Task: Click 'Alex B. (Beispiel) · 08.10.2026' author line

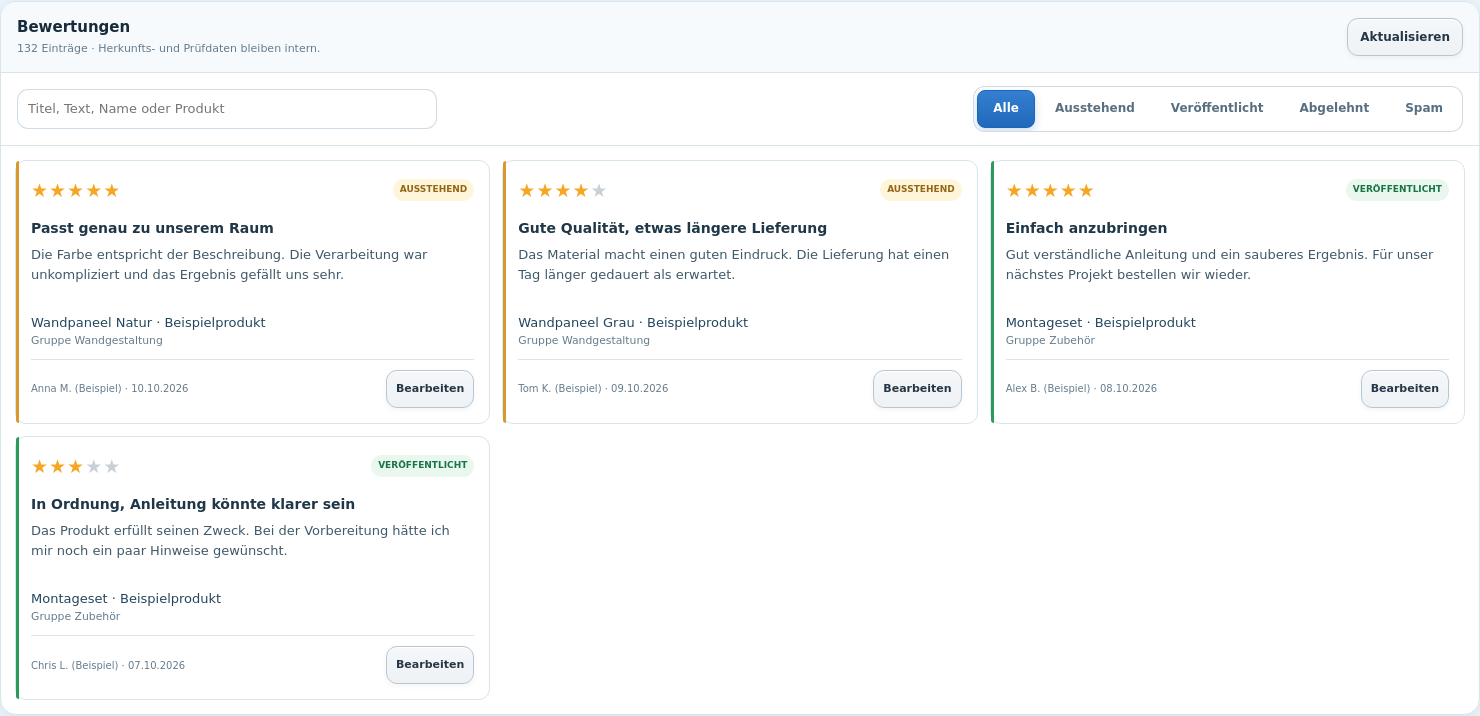Action: coord(1081,389)
